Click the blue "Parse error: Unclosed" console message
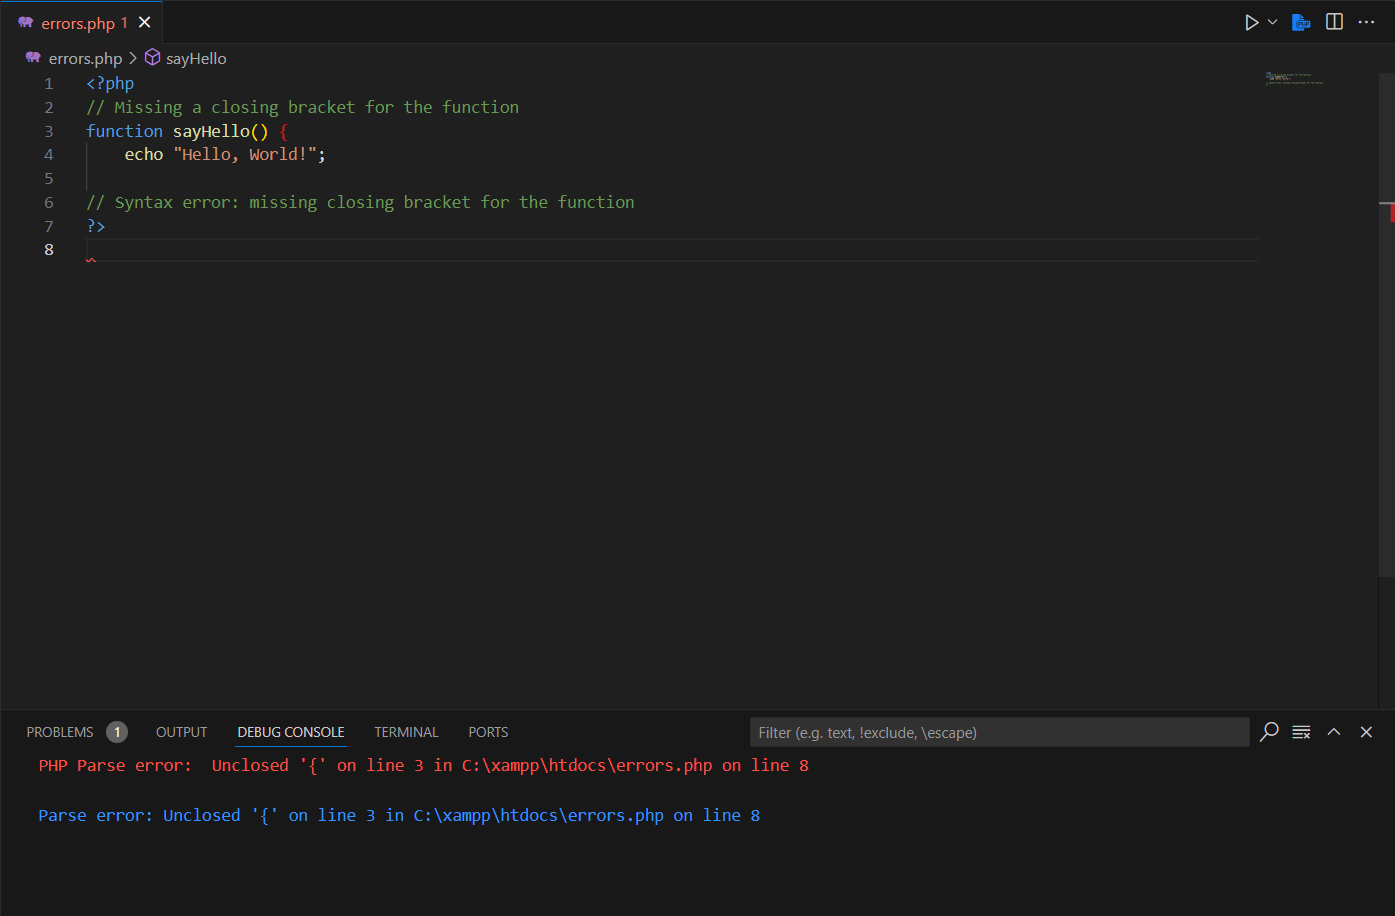The height and width of the screenshot is (916, 1395). (399, 815)
